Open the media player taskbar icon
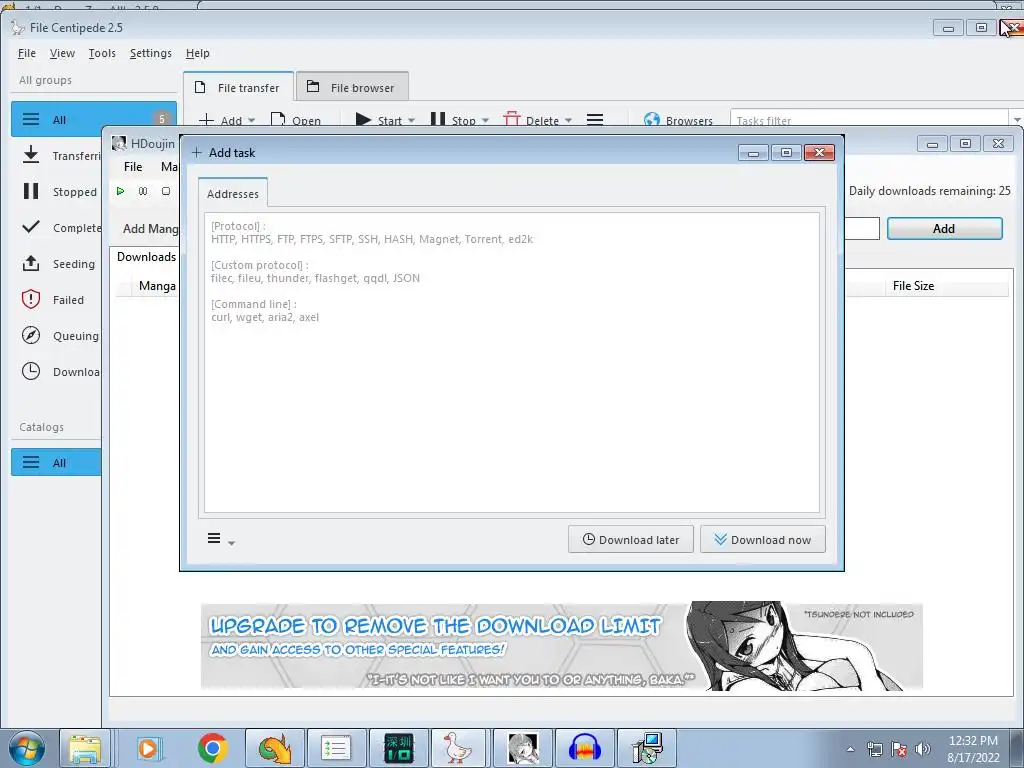Viewport: 1024px width, 768px height. pos(149,748)
